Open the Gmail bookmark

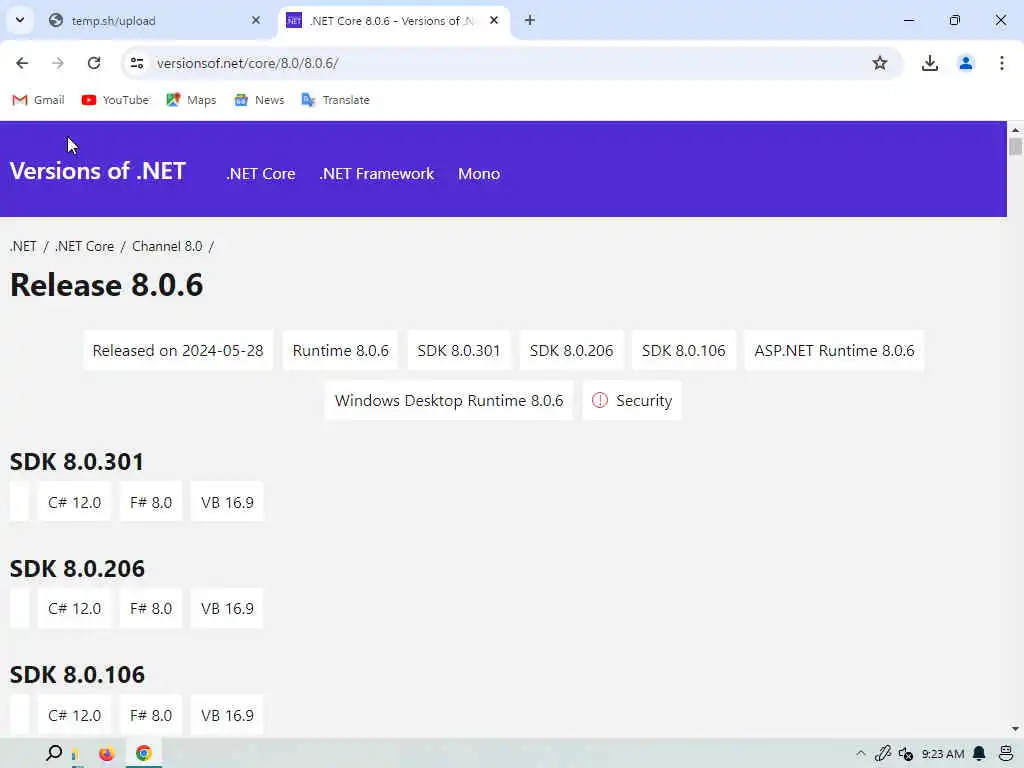[x=39, y=100]
